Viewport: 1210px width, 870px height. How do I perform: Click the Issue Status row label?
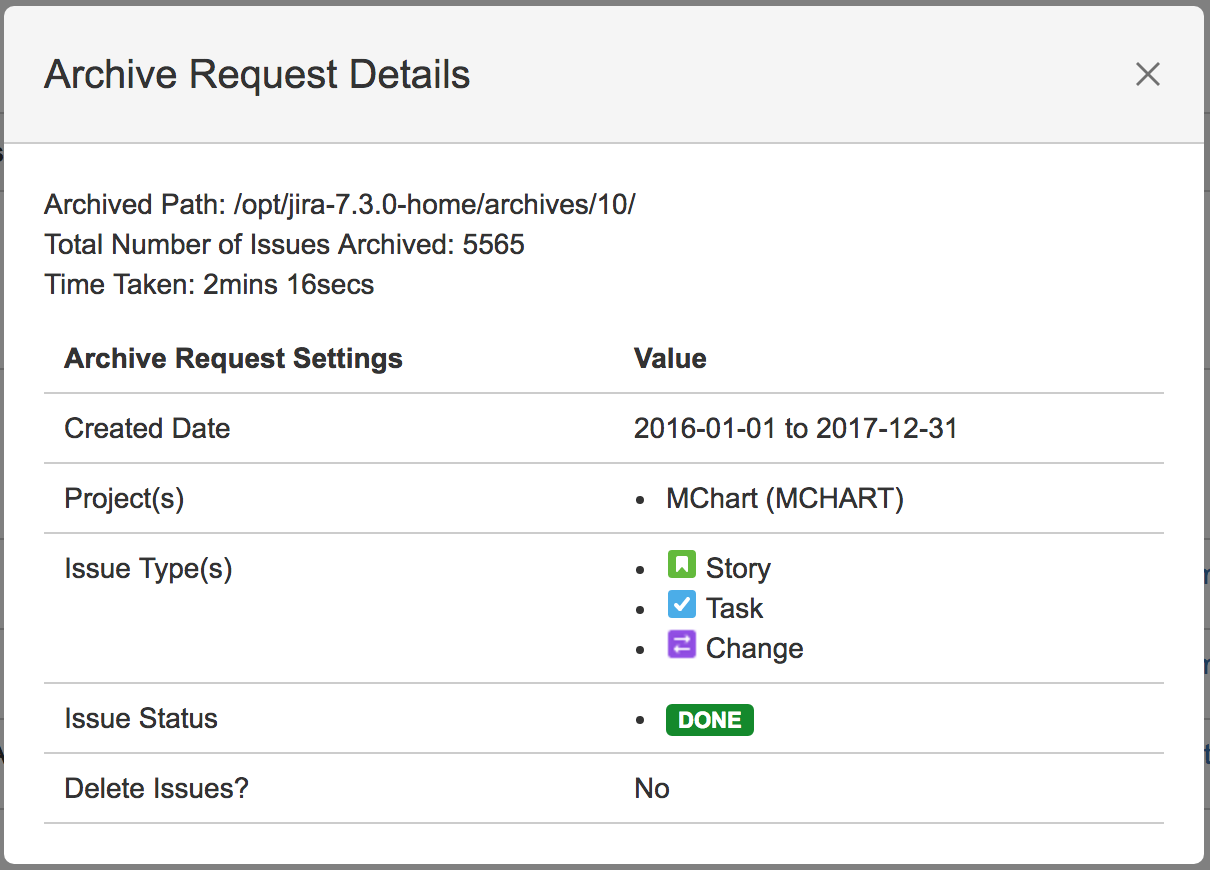click(141, 719)
